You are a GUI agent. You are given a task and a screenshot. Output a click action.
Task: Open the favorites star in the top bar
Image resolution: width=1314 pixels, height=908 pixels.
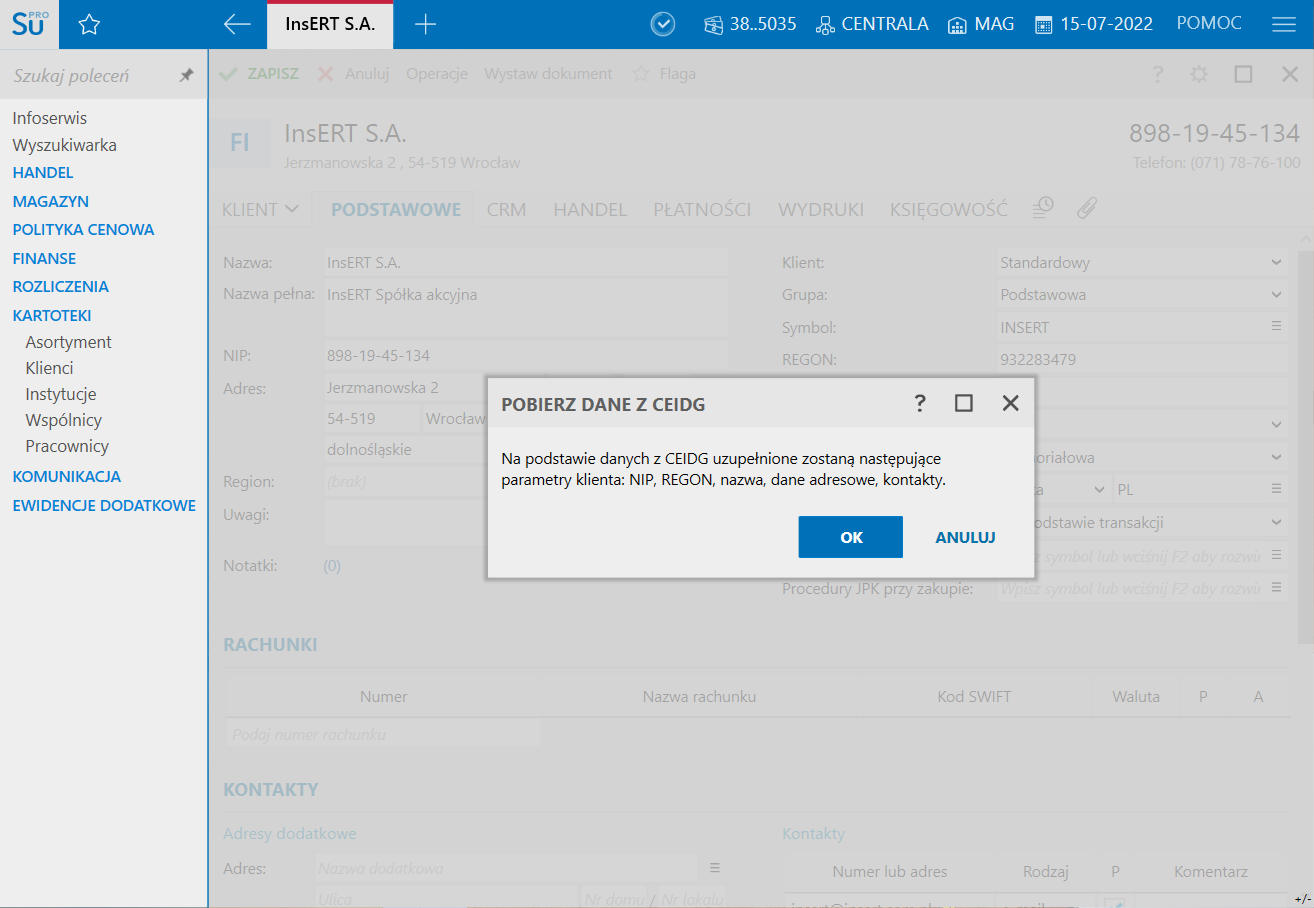tap(89, 25)
